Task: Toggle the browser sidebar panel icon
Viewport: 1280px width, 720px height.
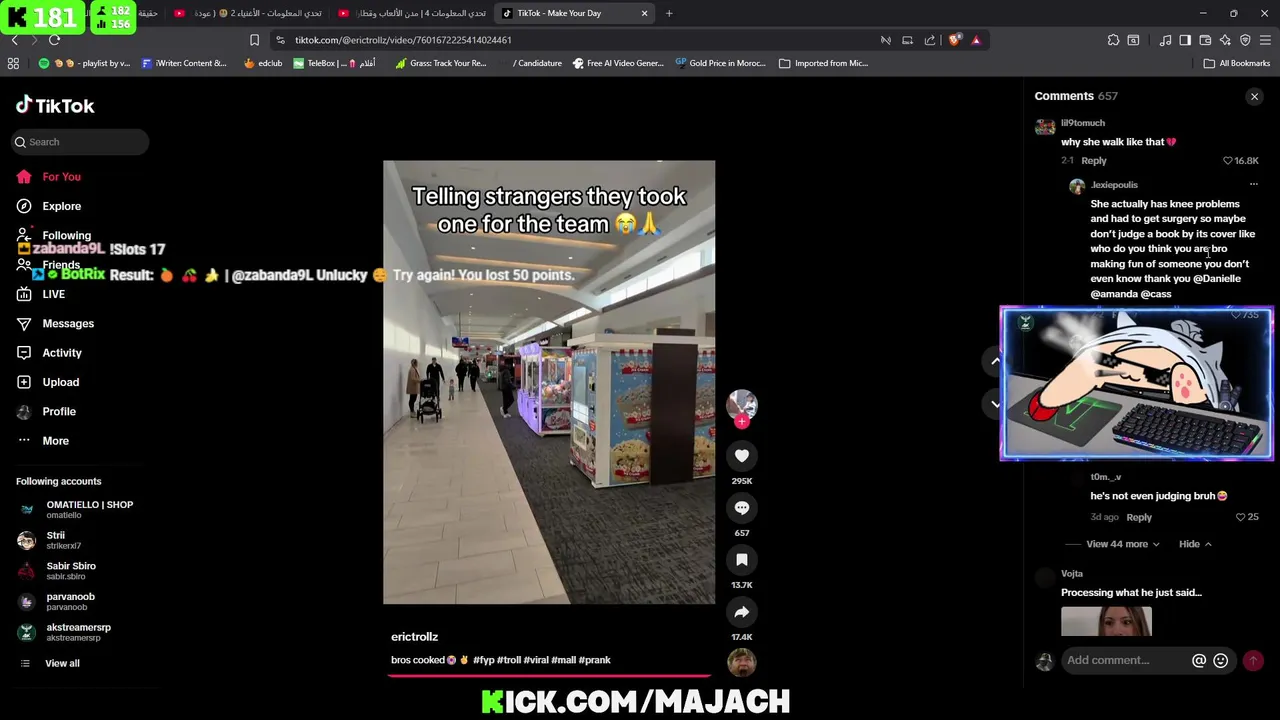Action: point(1185,40)
